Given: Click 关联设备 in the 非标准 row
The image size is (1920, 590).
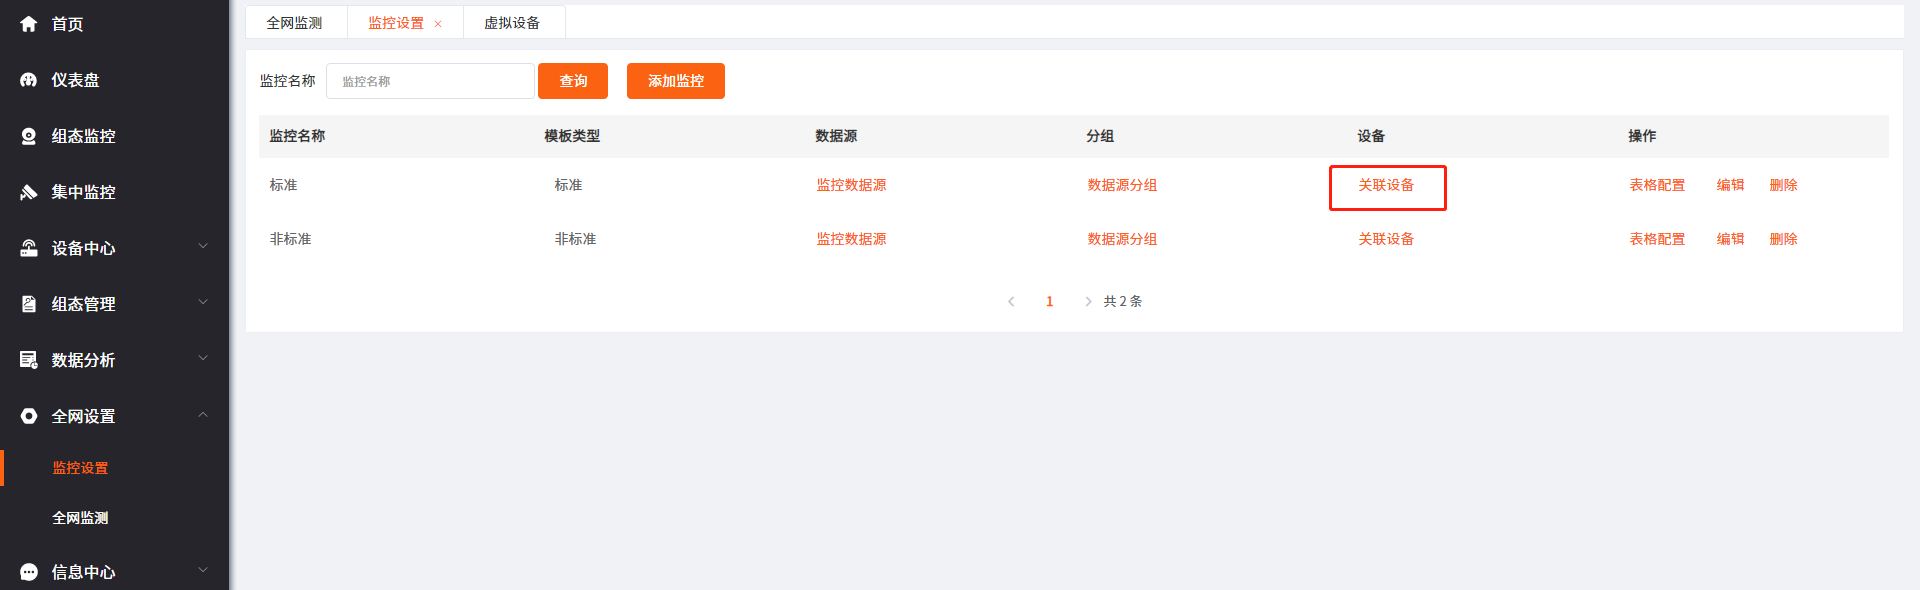Looking at the screenshot, I should click(1386, 239).
